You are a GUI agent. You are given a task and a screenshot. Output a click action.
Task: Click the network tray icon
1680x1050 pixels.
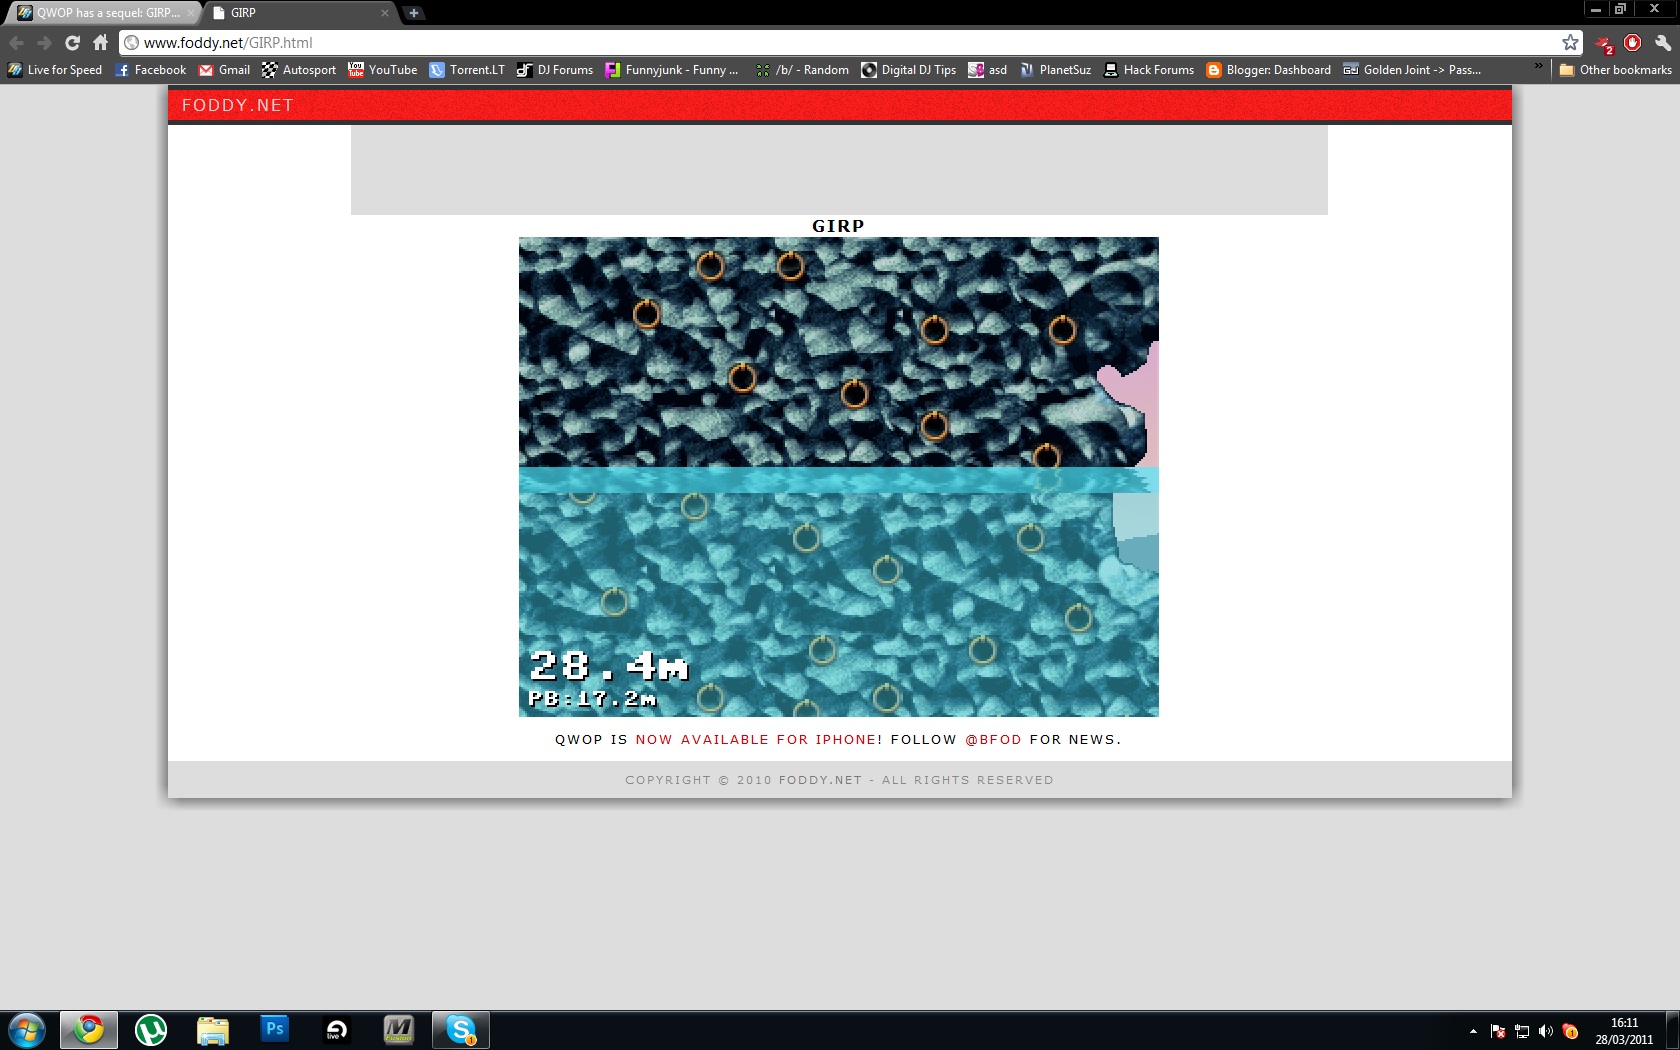click(x=1522, y=1031)
